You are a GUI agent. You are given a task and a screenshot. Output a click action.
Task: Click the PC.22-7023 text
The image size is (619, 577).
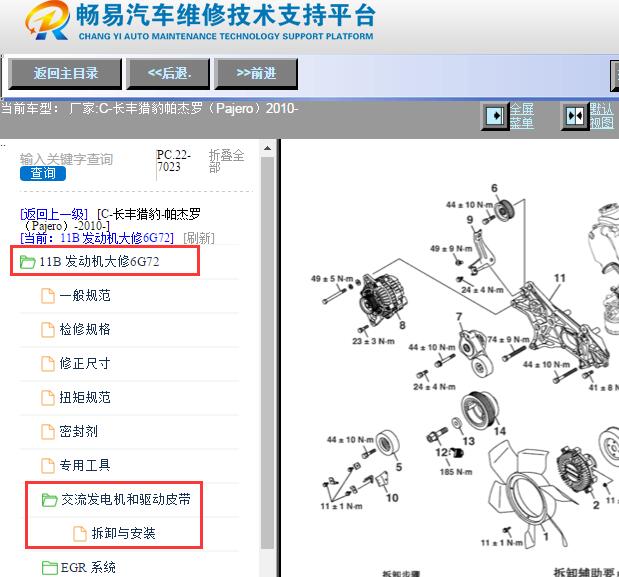(x=173, y=161)
